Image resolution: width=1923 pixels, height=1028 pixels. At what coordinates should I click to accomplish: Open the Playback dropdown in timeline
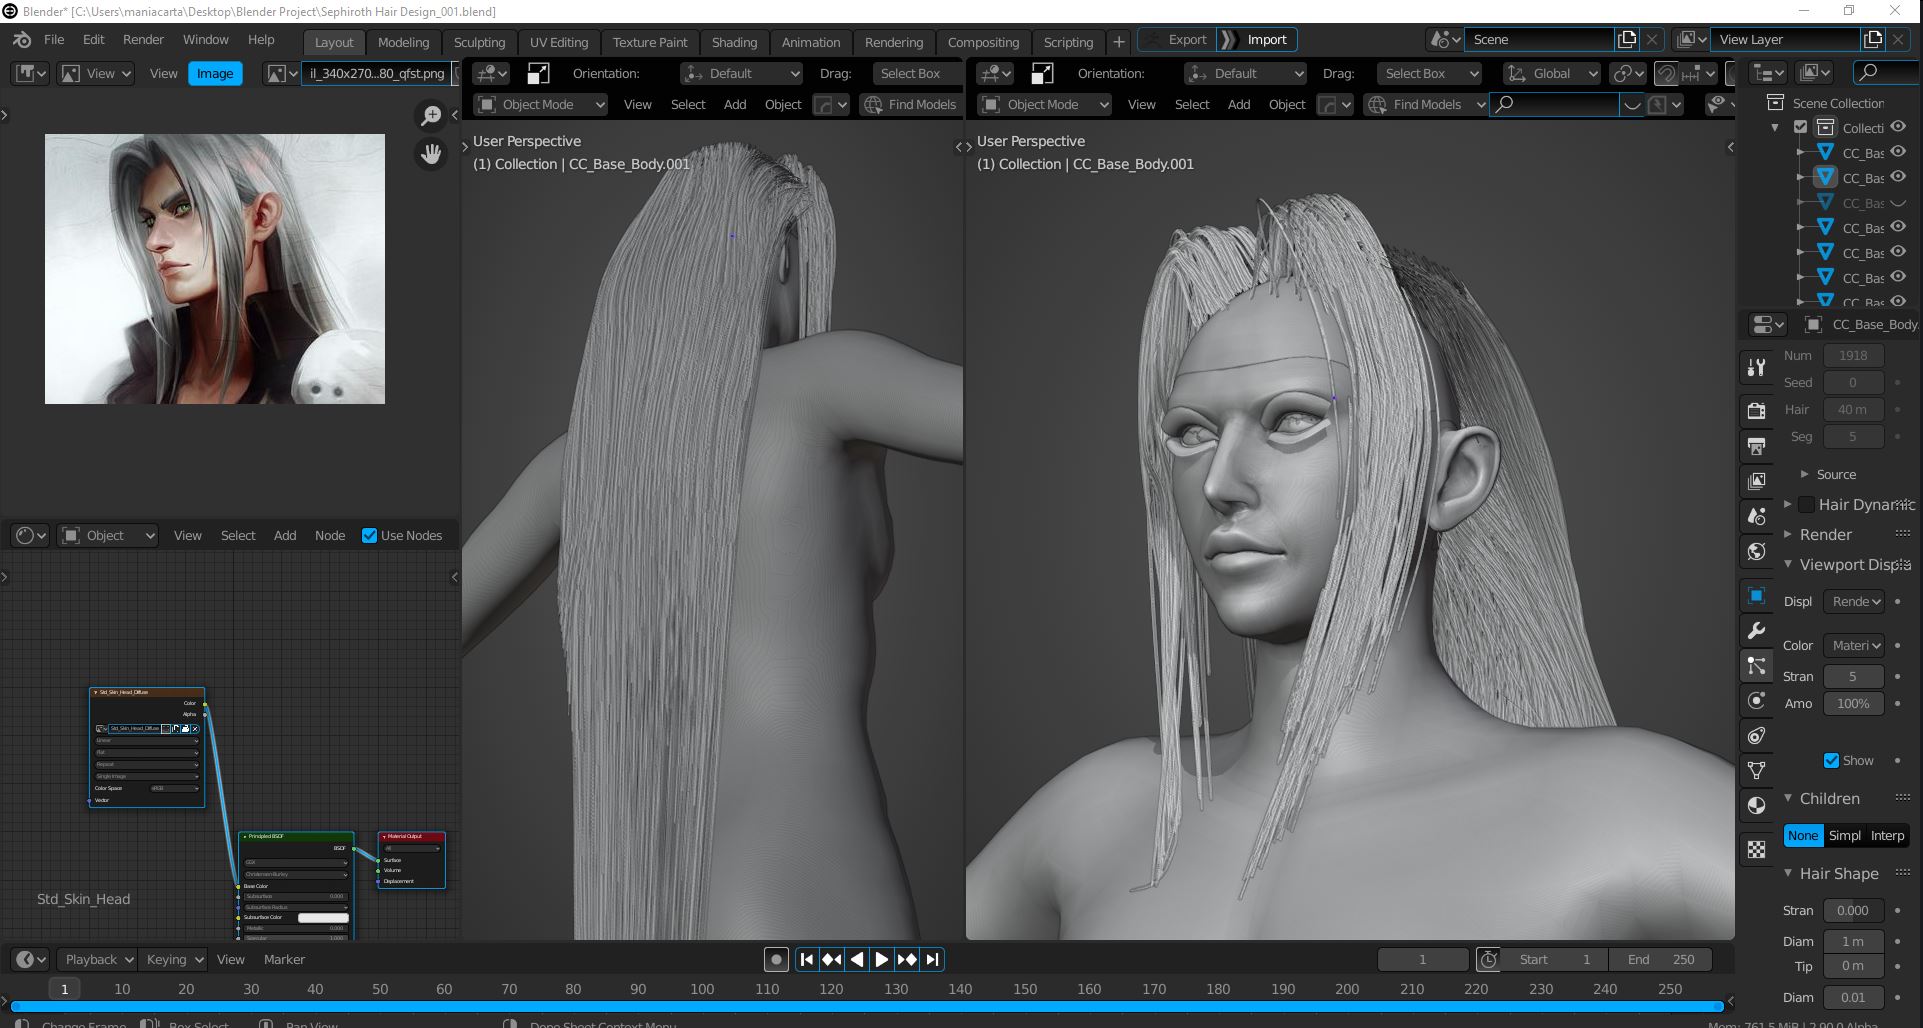pyautogui.click(x=97, y=960)
